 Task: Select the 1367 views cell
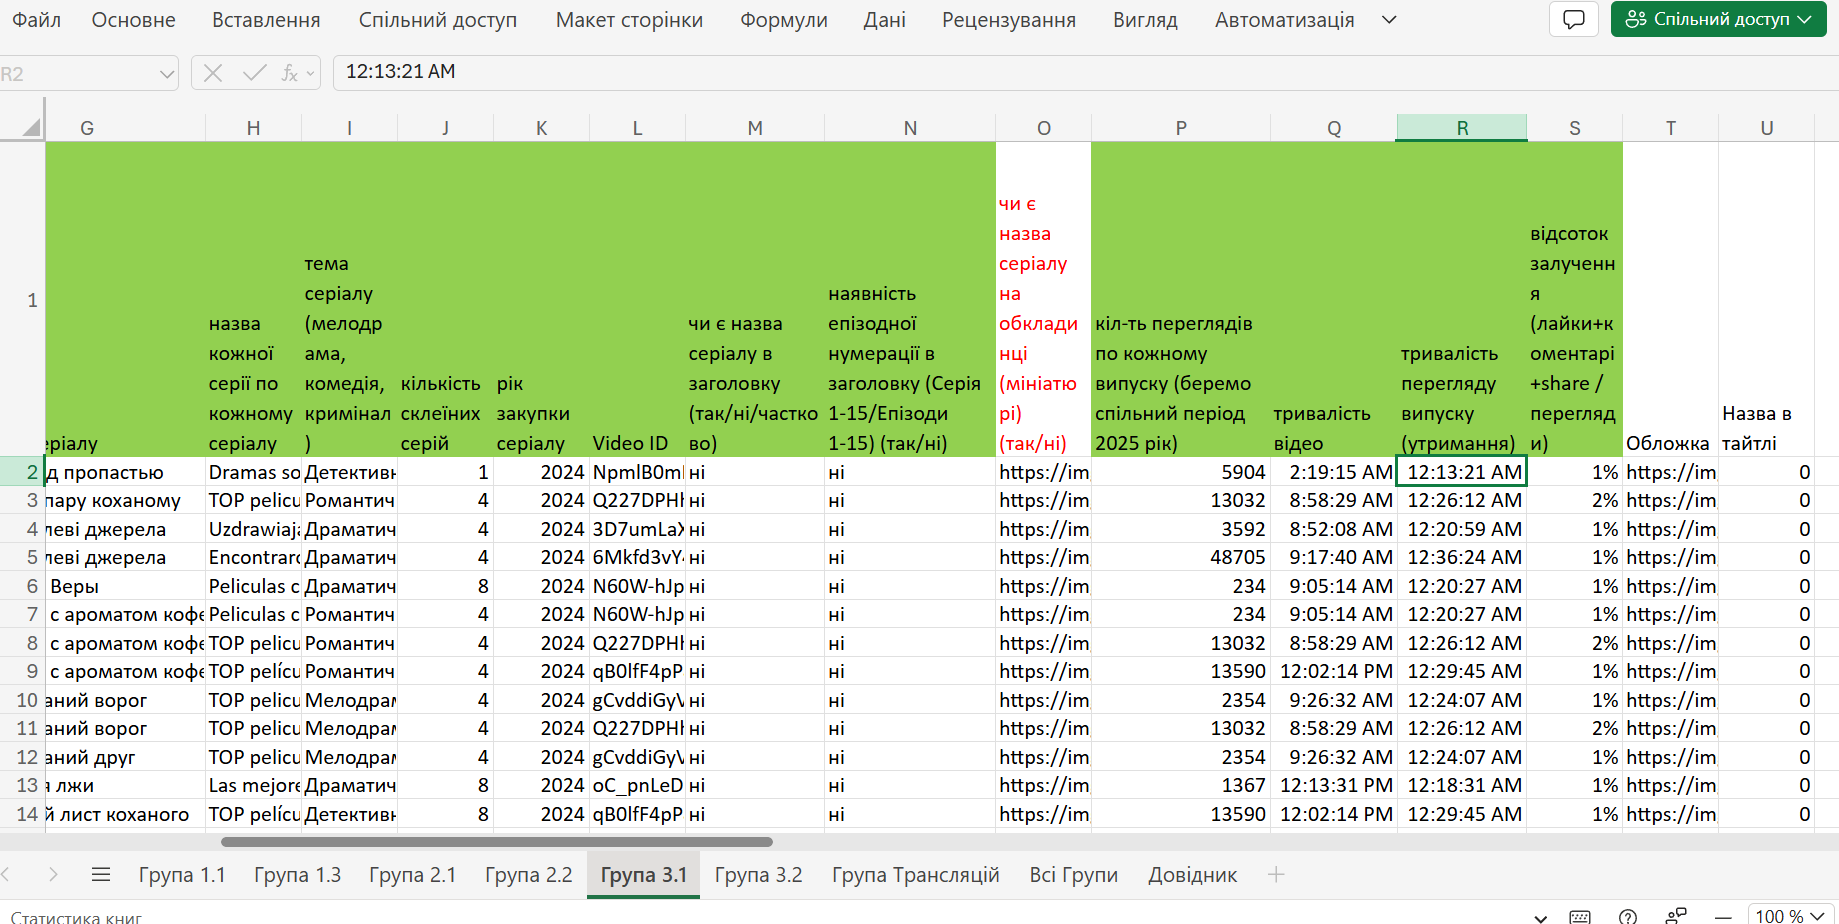[1181, 786]
